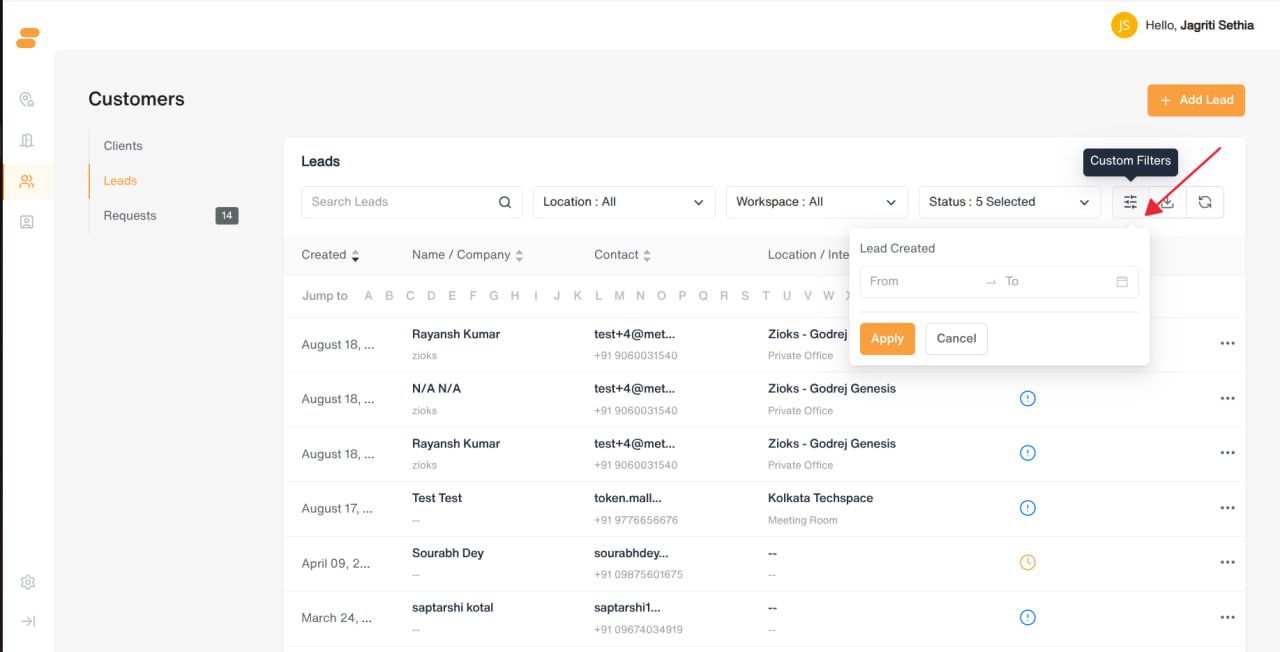Screen dimensions: 1280x652
Task: Sort by Created column arrows
Action: pos(355,256)
